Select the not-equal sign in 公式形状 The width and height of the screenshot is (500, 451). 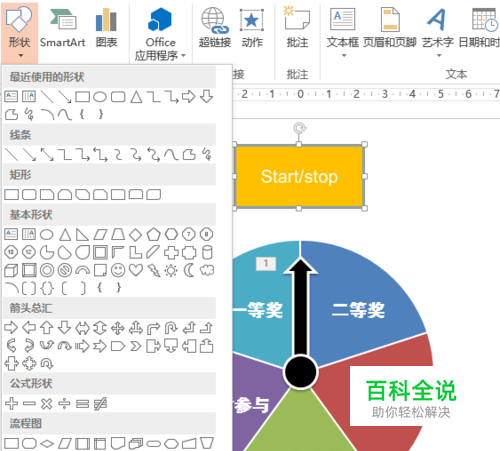(100, 404)
